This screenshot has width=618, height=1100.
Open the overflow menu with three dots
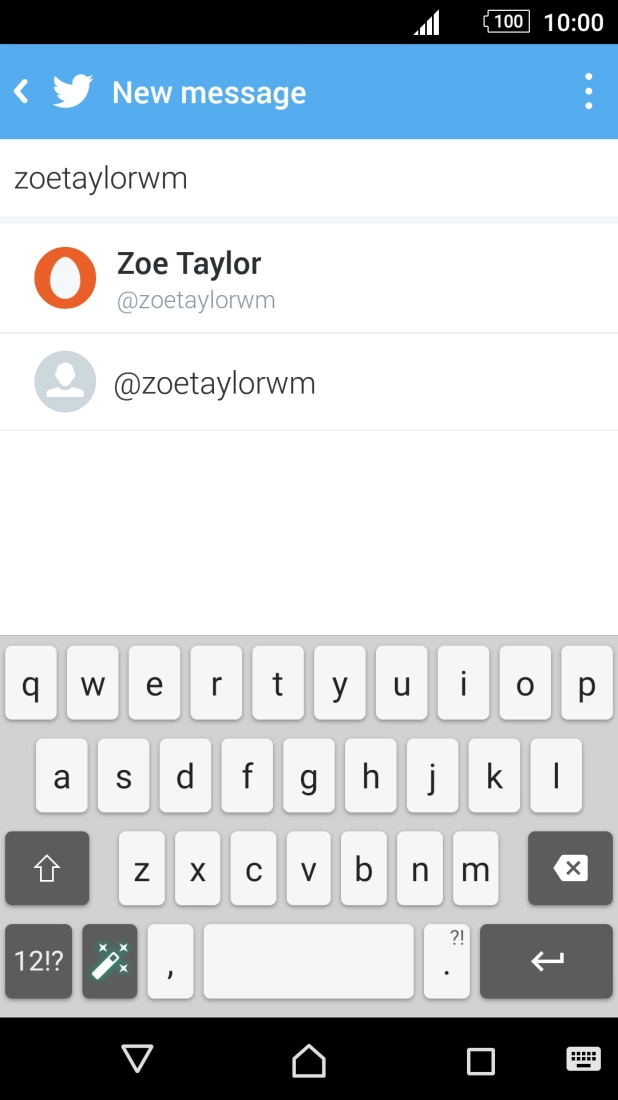coord(588,90)
